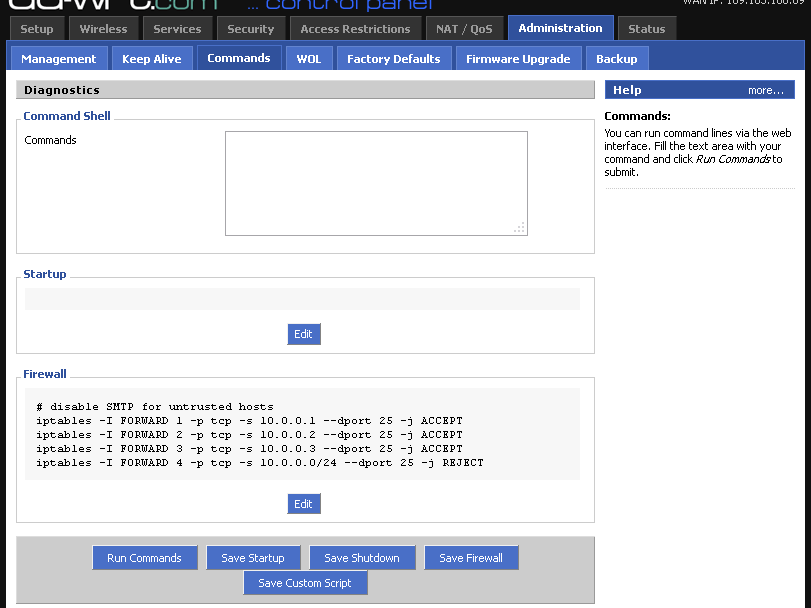
Task: Select the Administration tab
Action: tap(561, 28)
